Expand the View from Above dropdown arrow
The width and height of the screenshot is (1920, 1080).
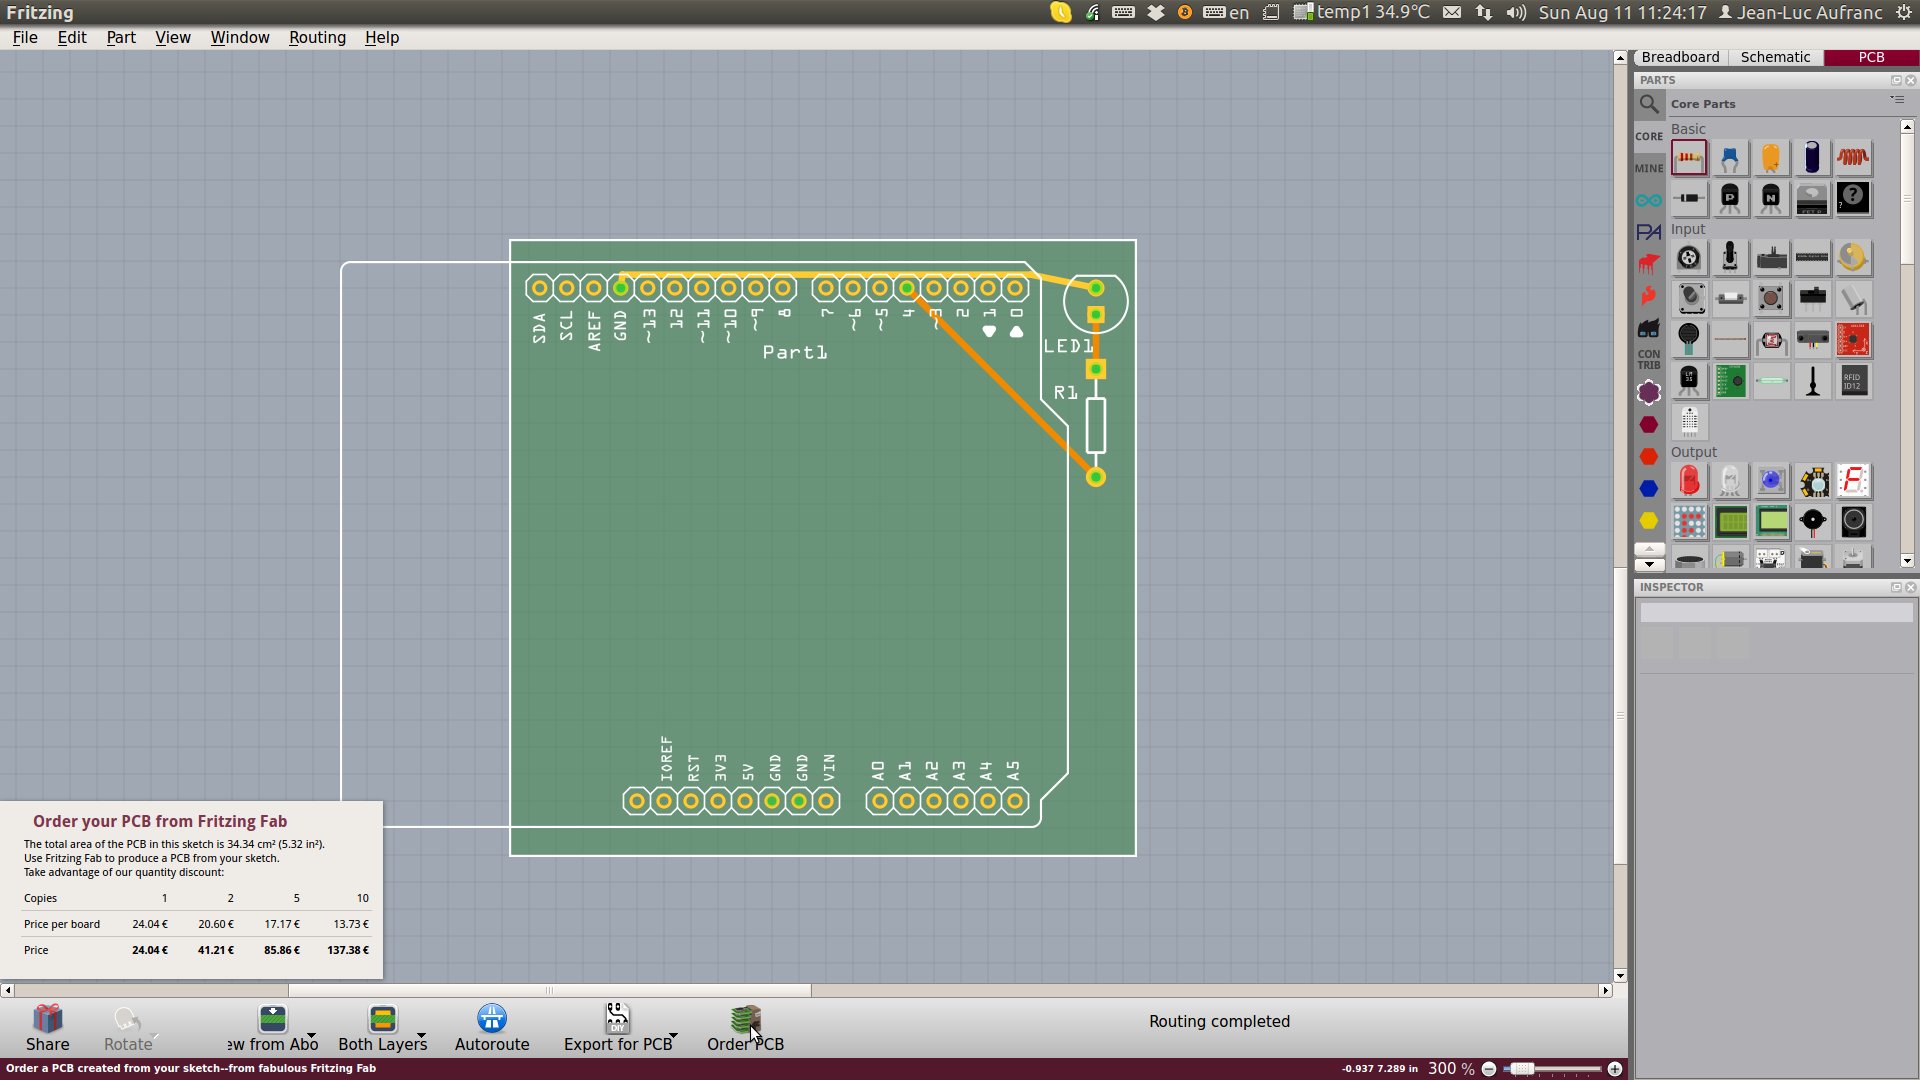point(312,1036)
